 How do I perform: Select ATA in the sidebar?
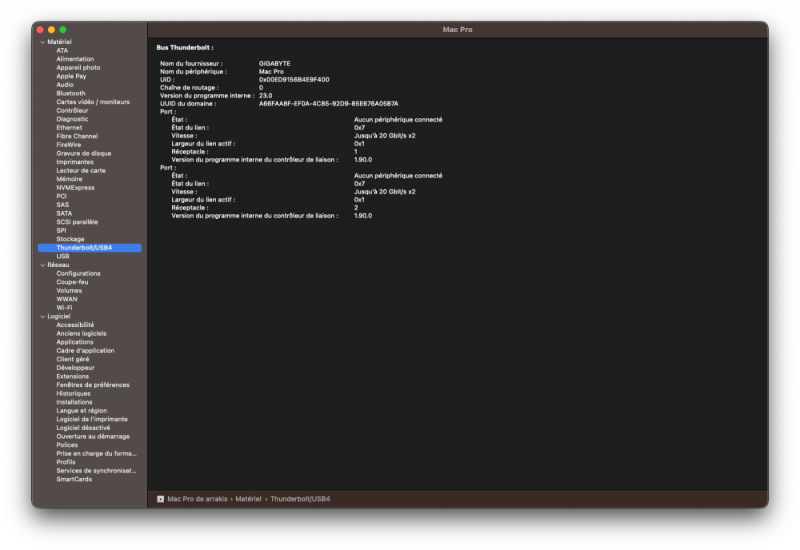pyautogui.click(x=62, y=51)
